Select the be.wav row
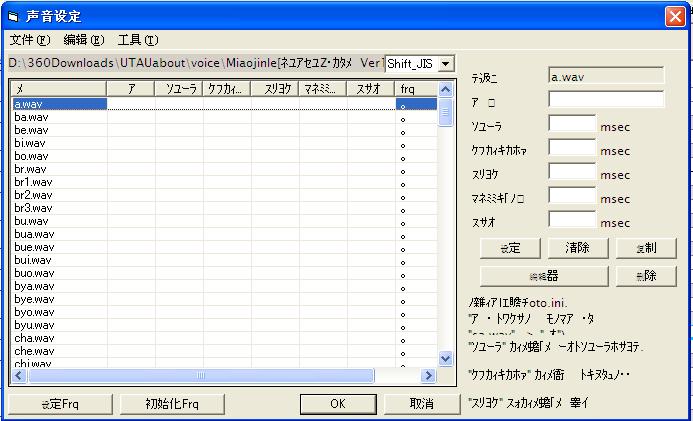Screen dimensions: 693x421 (224, 130)
